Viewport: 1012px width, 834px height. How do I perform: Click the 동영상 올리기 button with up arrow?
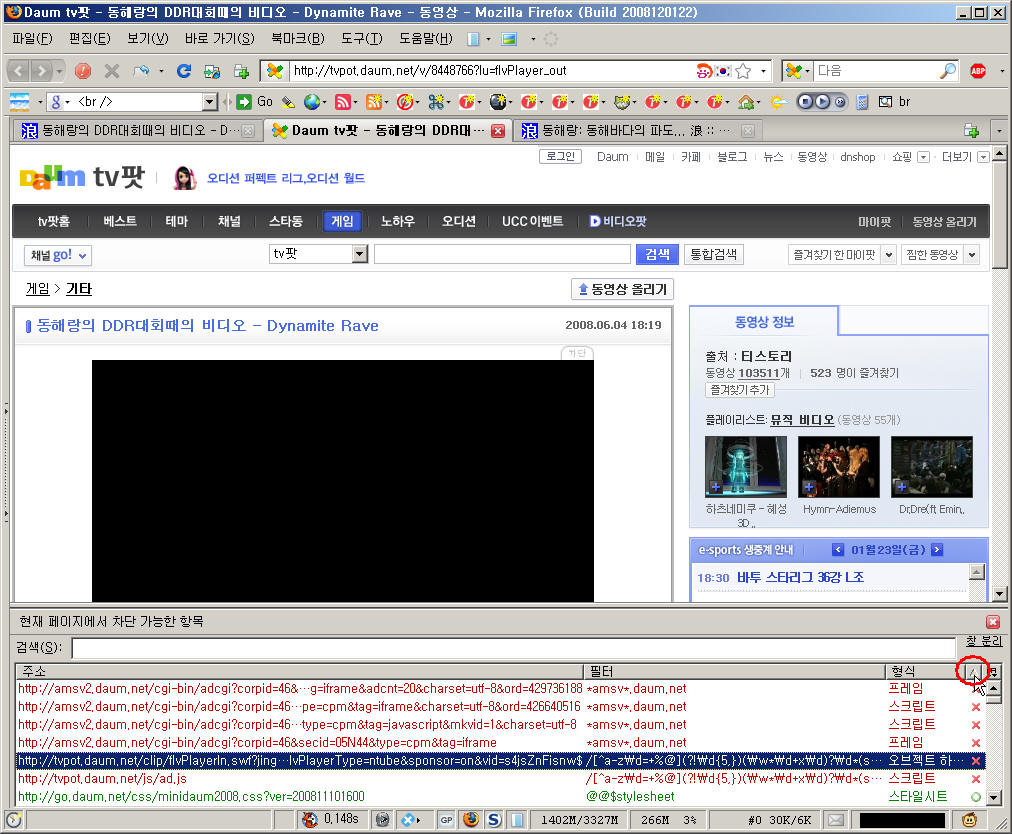(x=622, y=289)
